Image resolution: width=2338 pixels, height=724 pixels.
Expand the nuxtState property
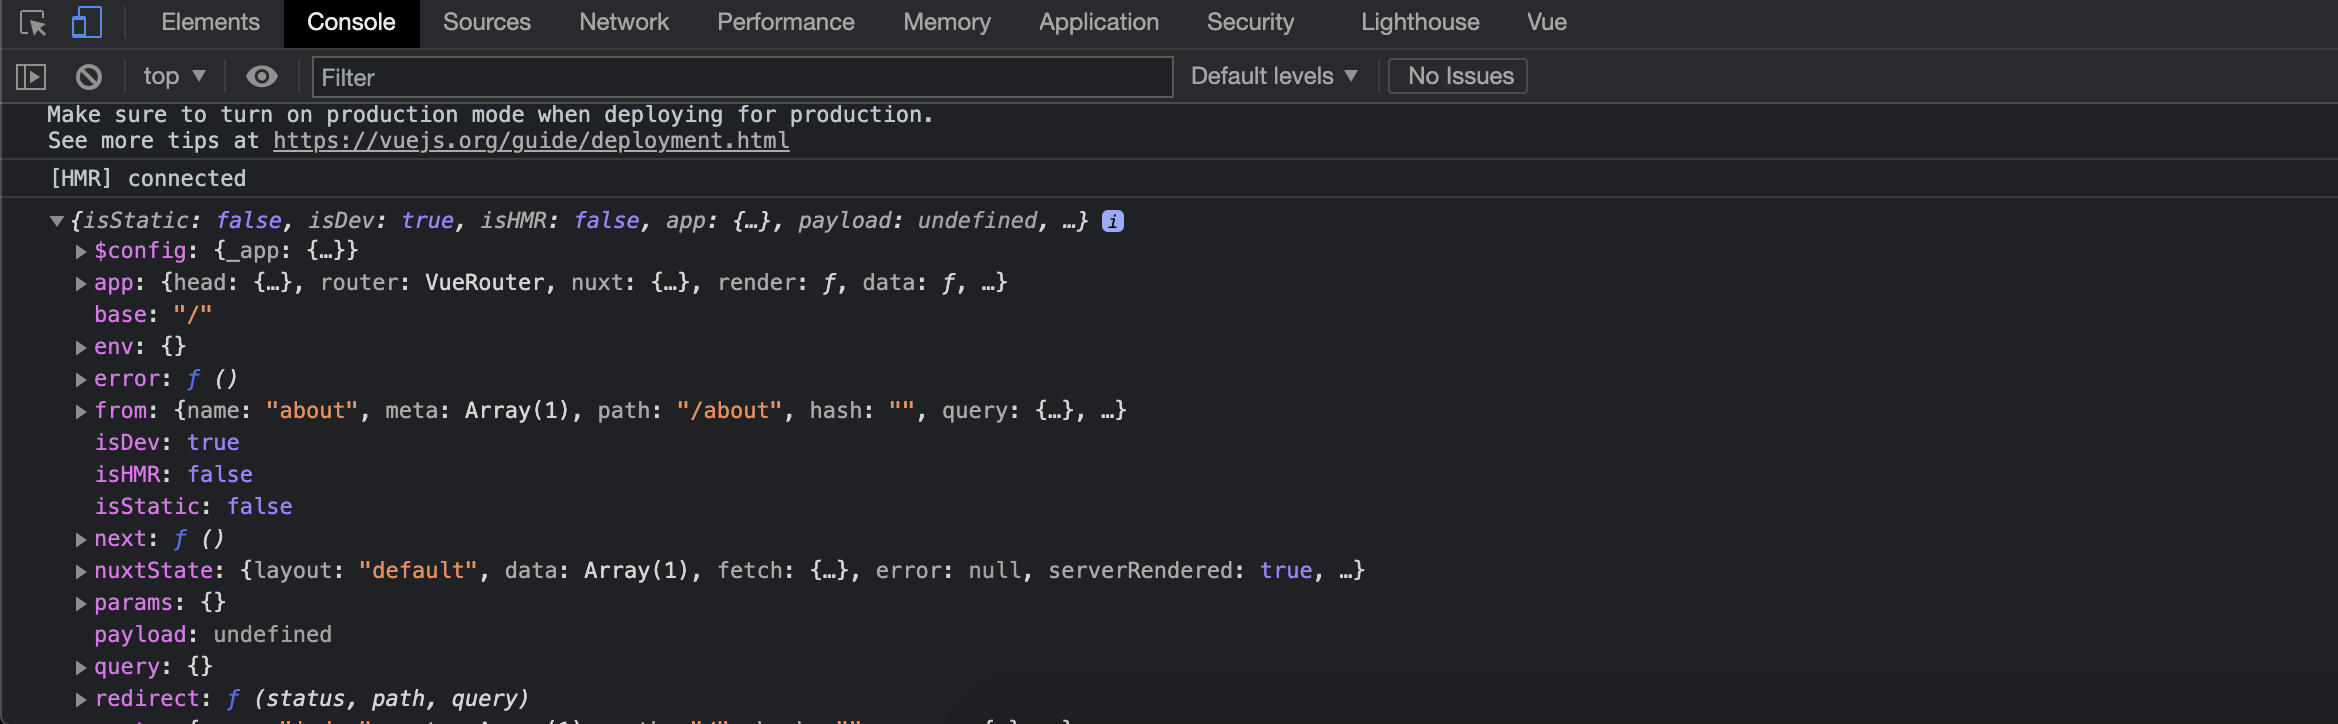pyautogui.click(x=81, y=572)
